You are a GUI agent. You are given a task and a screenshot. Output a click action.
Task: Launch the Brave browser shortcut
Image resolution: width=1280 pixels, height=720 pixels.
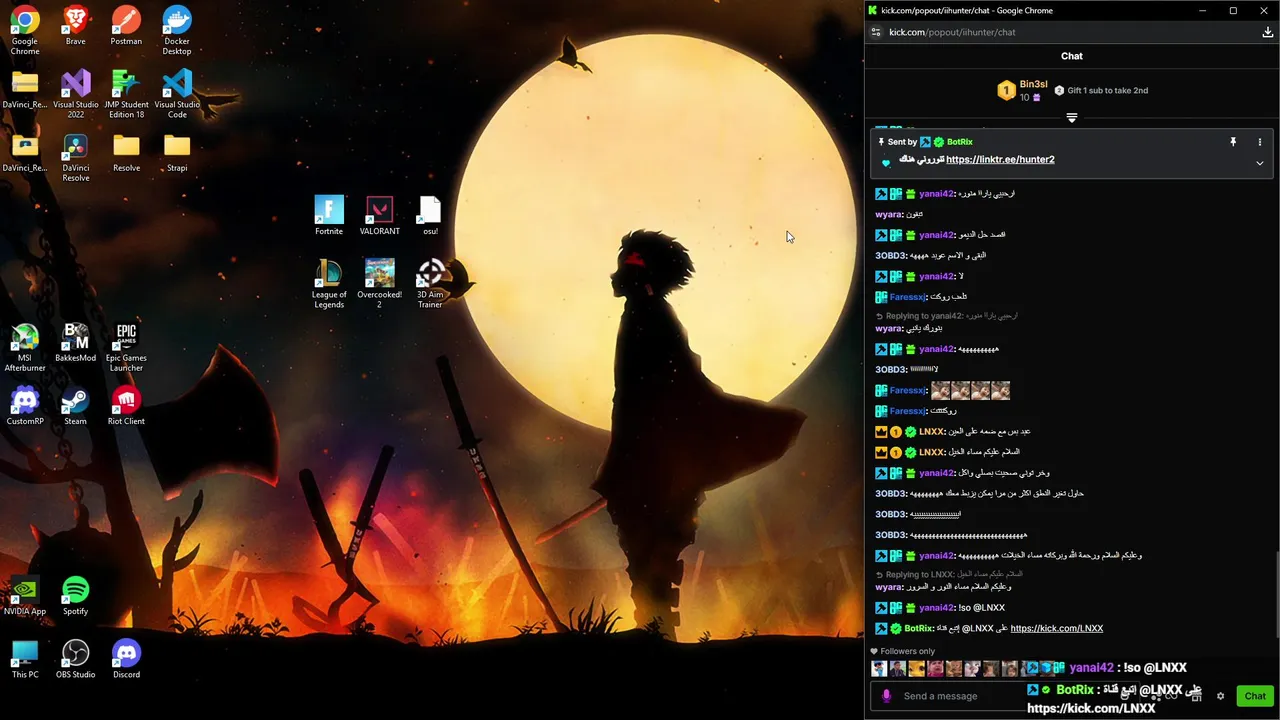[x=75, y=26]
